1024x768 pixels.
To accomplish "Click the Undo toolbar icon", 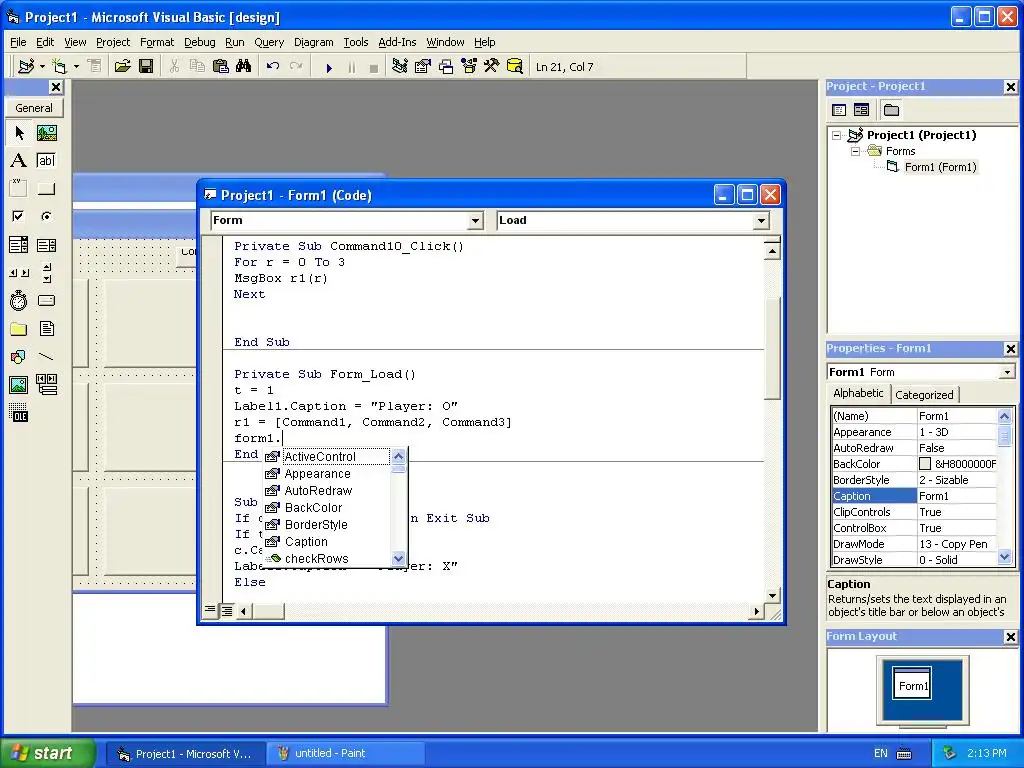I will (x=273, y=66).
